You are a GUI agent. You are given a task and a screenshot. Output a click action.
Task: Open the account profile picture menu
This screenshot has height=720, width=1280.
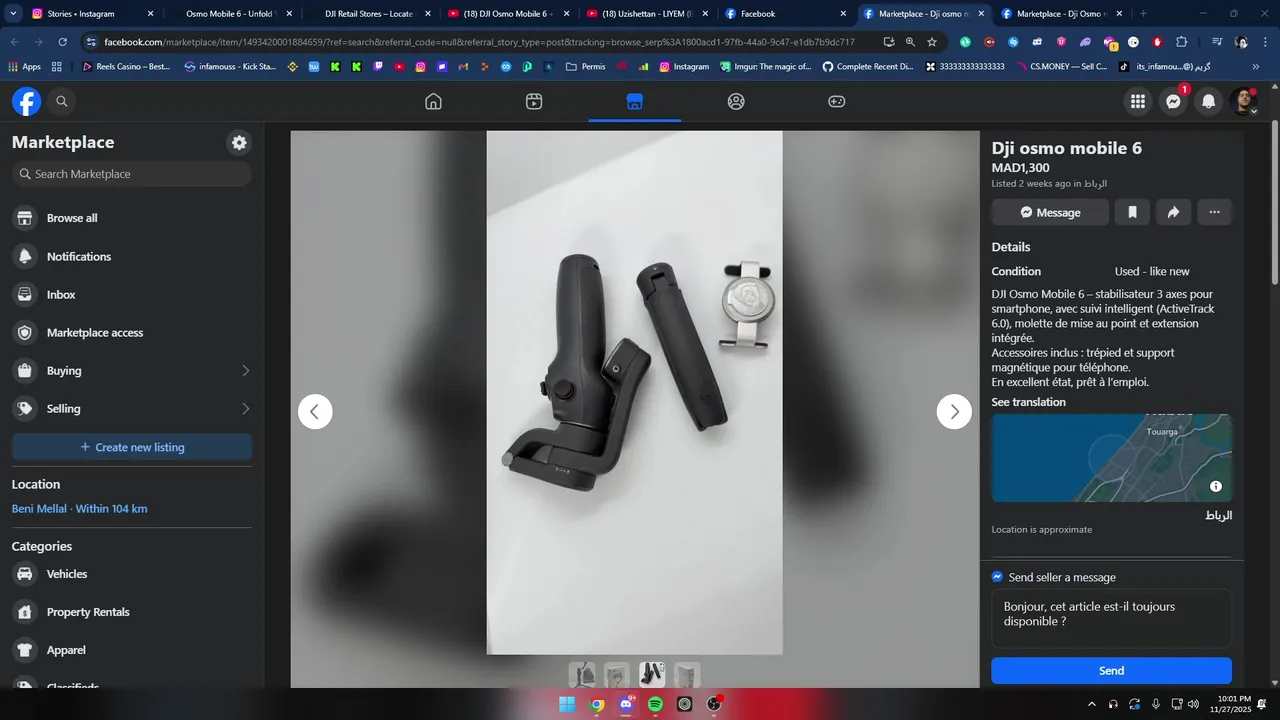coord(1243,101)
